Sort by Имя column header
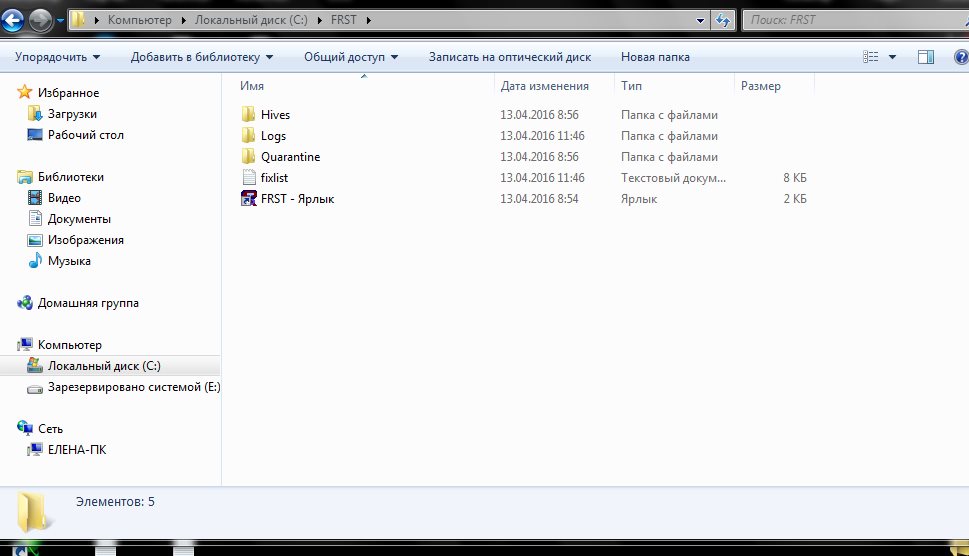 coord(252,86)
